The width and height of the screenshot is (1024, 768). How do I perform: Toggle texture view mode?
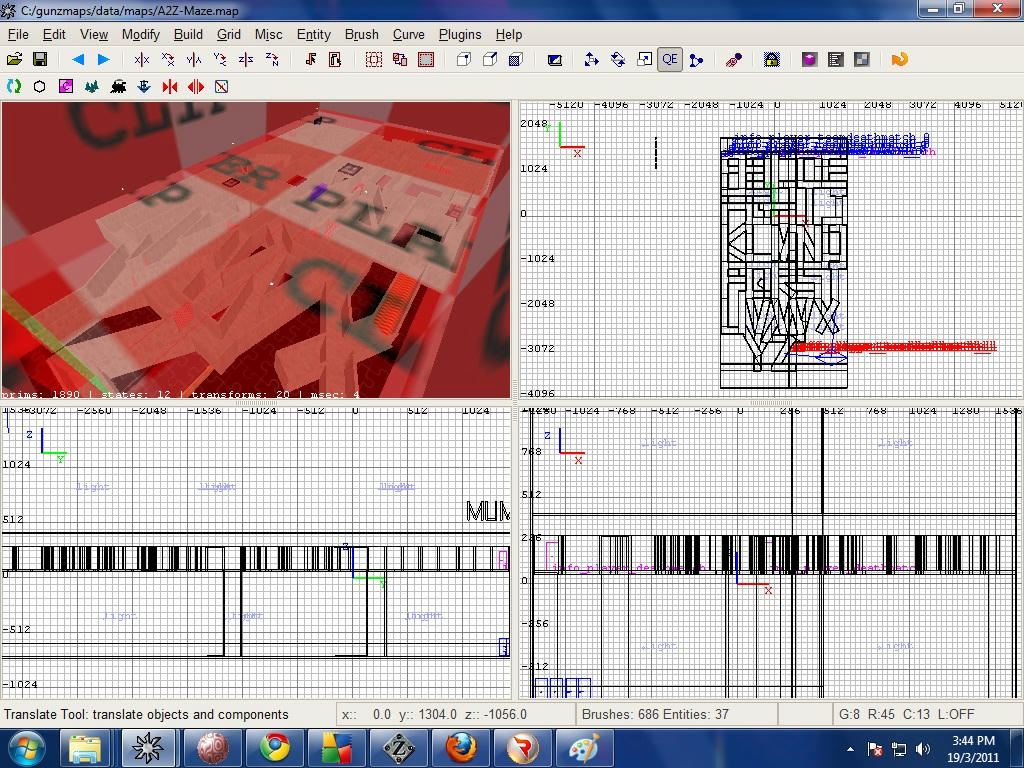pyautogui.click(x=554, y=59)
